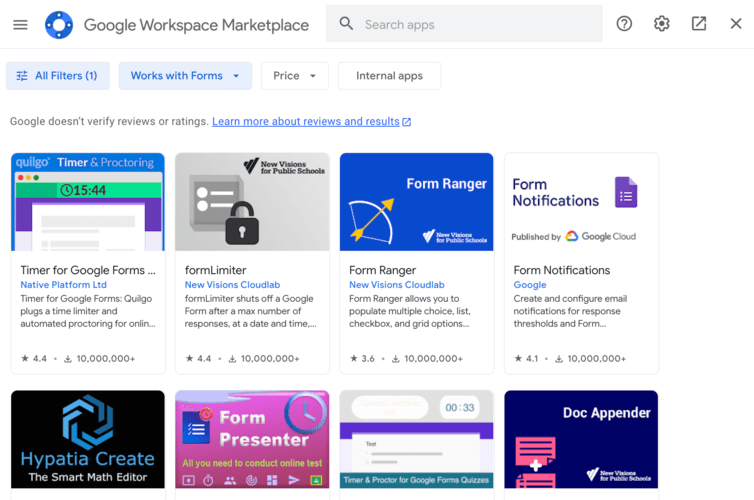The width and height of the screenshot is (754, 500).
Task: Click the formLimiter description text
Action: [251, 311]
